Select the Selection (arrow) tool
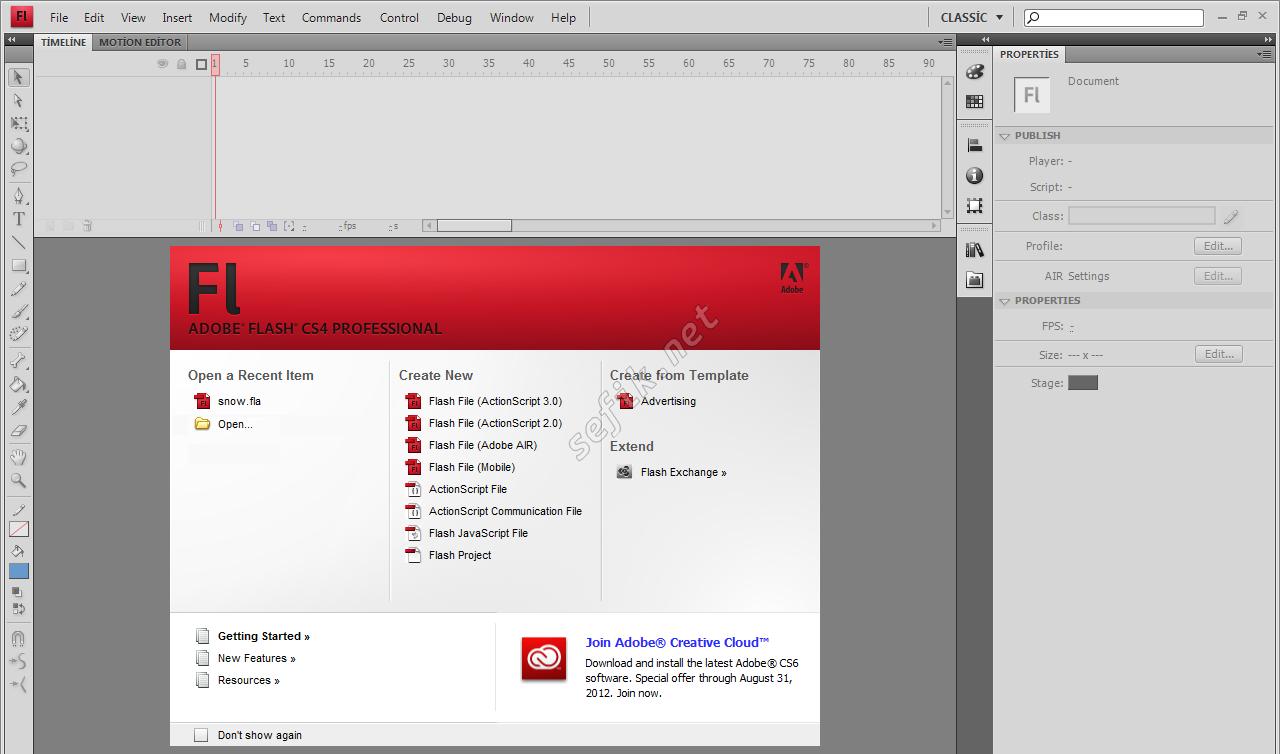 coord(18,77)
